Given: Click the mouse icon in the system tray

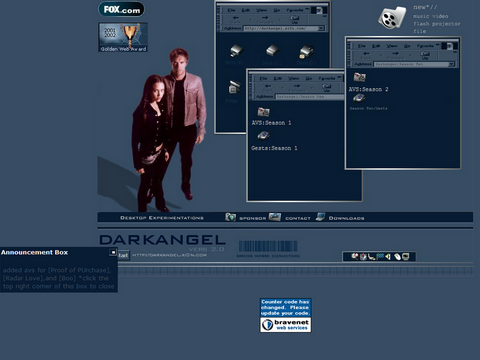Looking at the screenshot, I should pyautogui.click(x=397, y=257).
